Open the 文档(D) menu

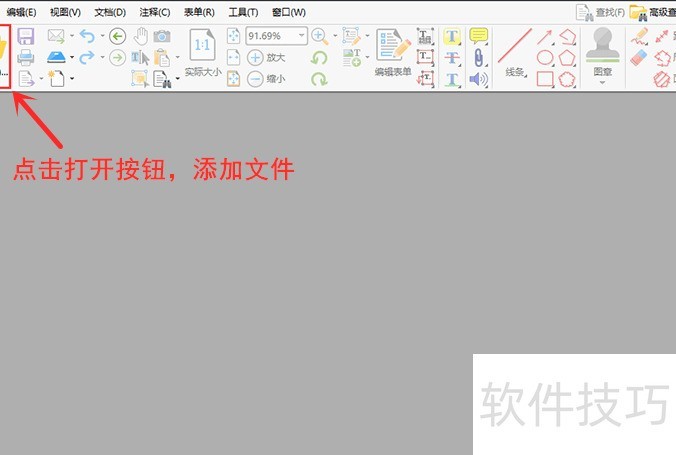point(110,12)
